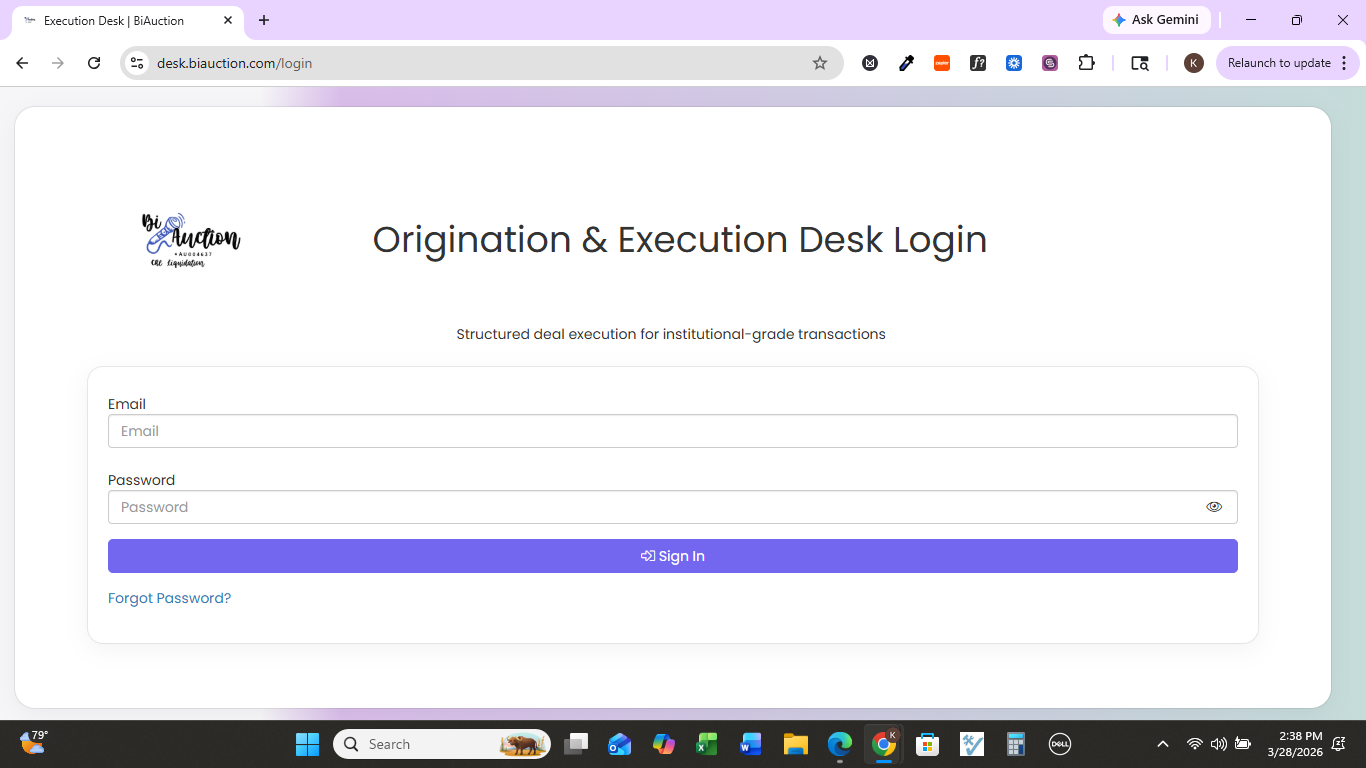
Task: Open the blue gear extension icon
Action: (x=1014, y=63)
